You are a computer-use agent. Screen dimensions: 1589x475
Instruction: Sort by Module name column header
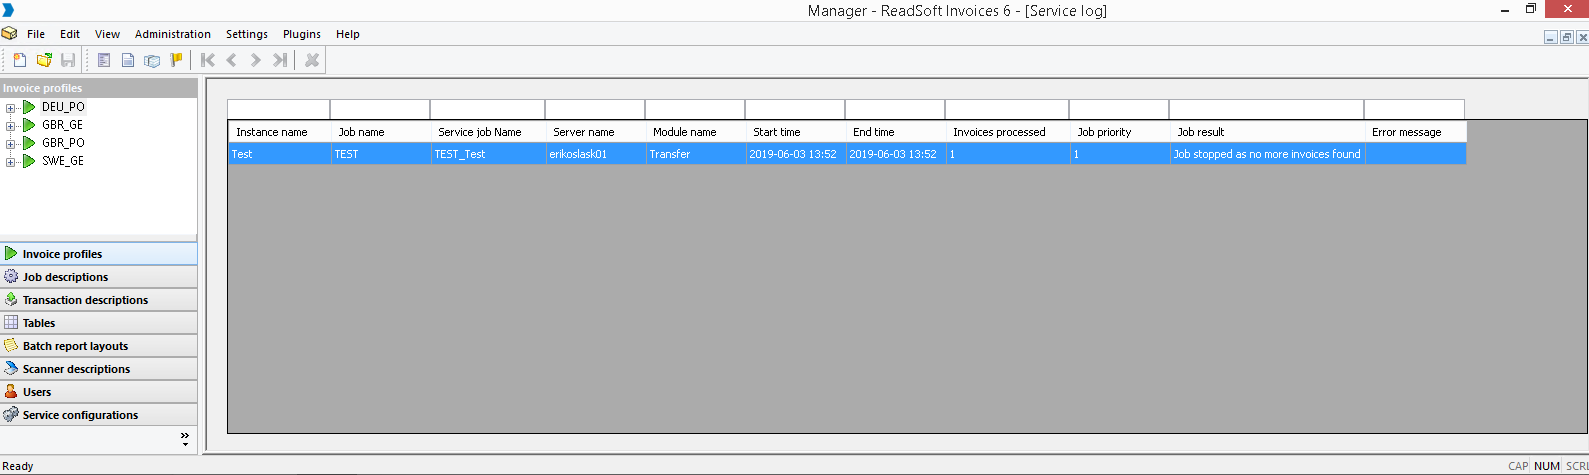point(695,132)
